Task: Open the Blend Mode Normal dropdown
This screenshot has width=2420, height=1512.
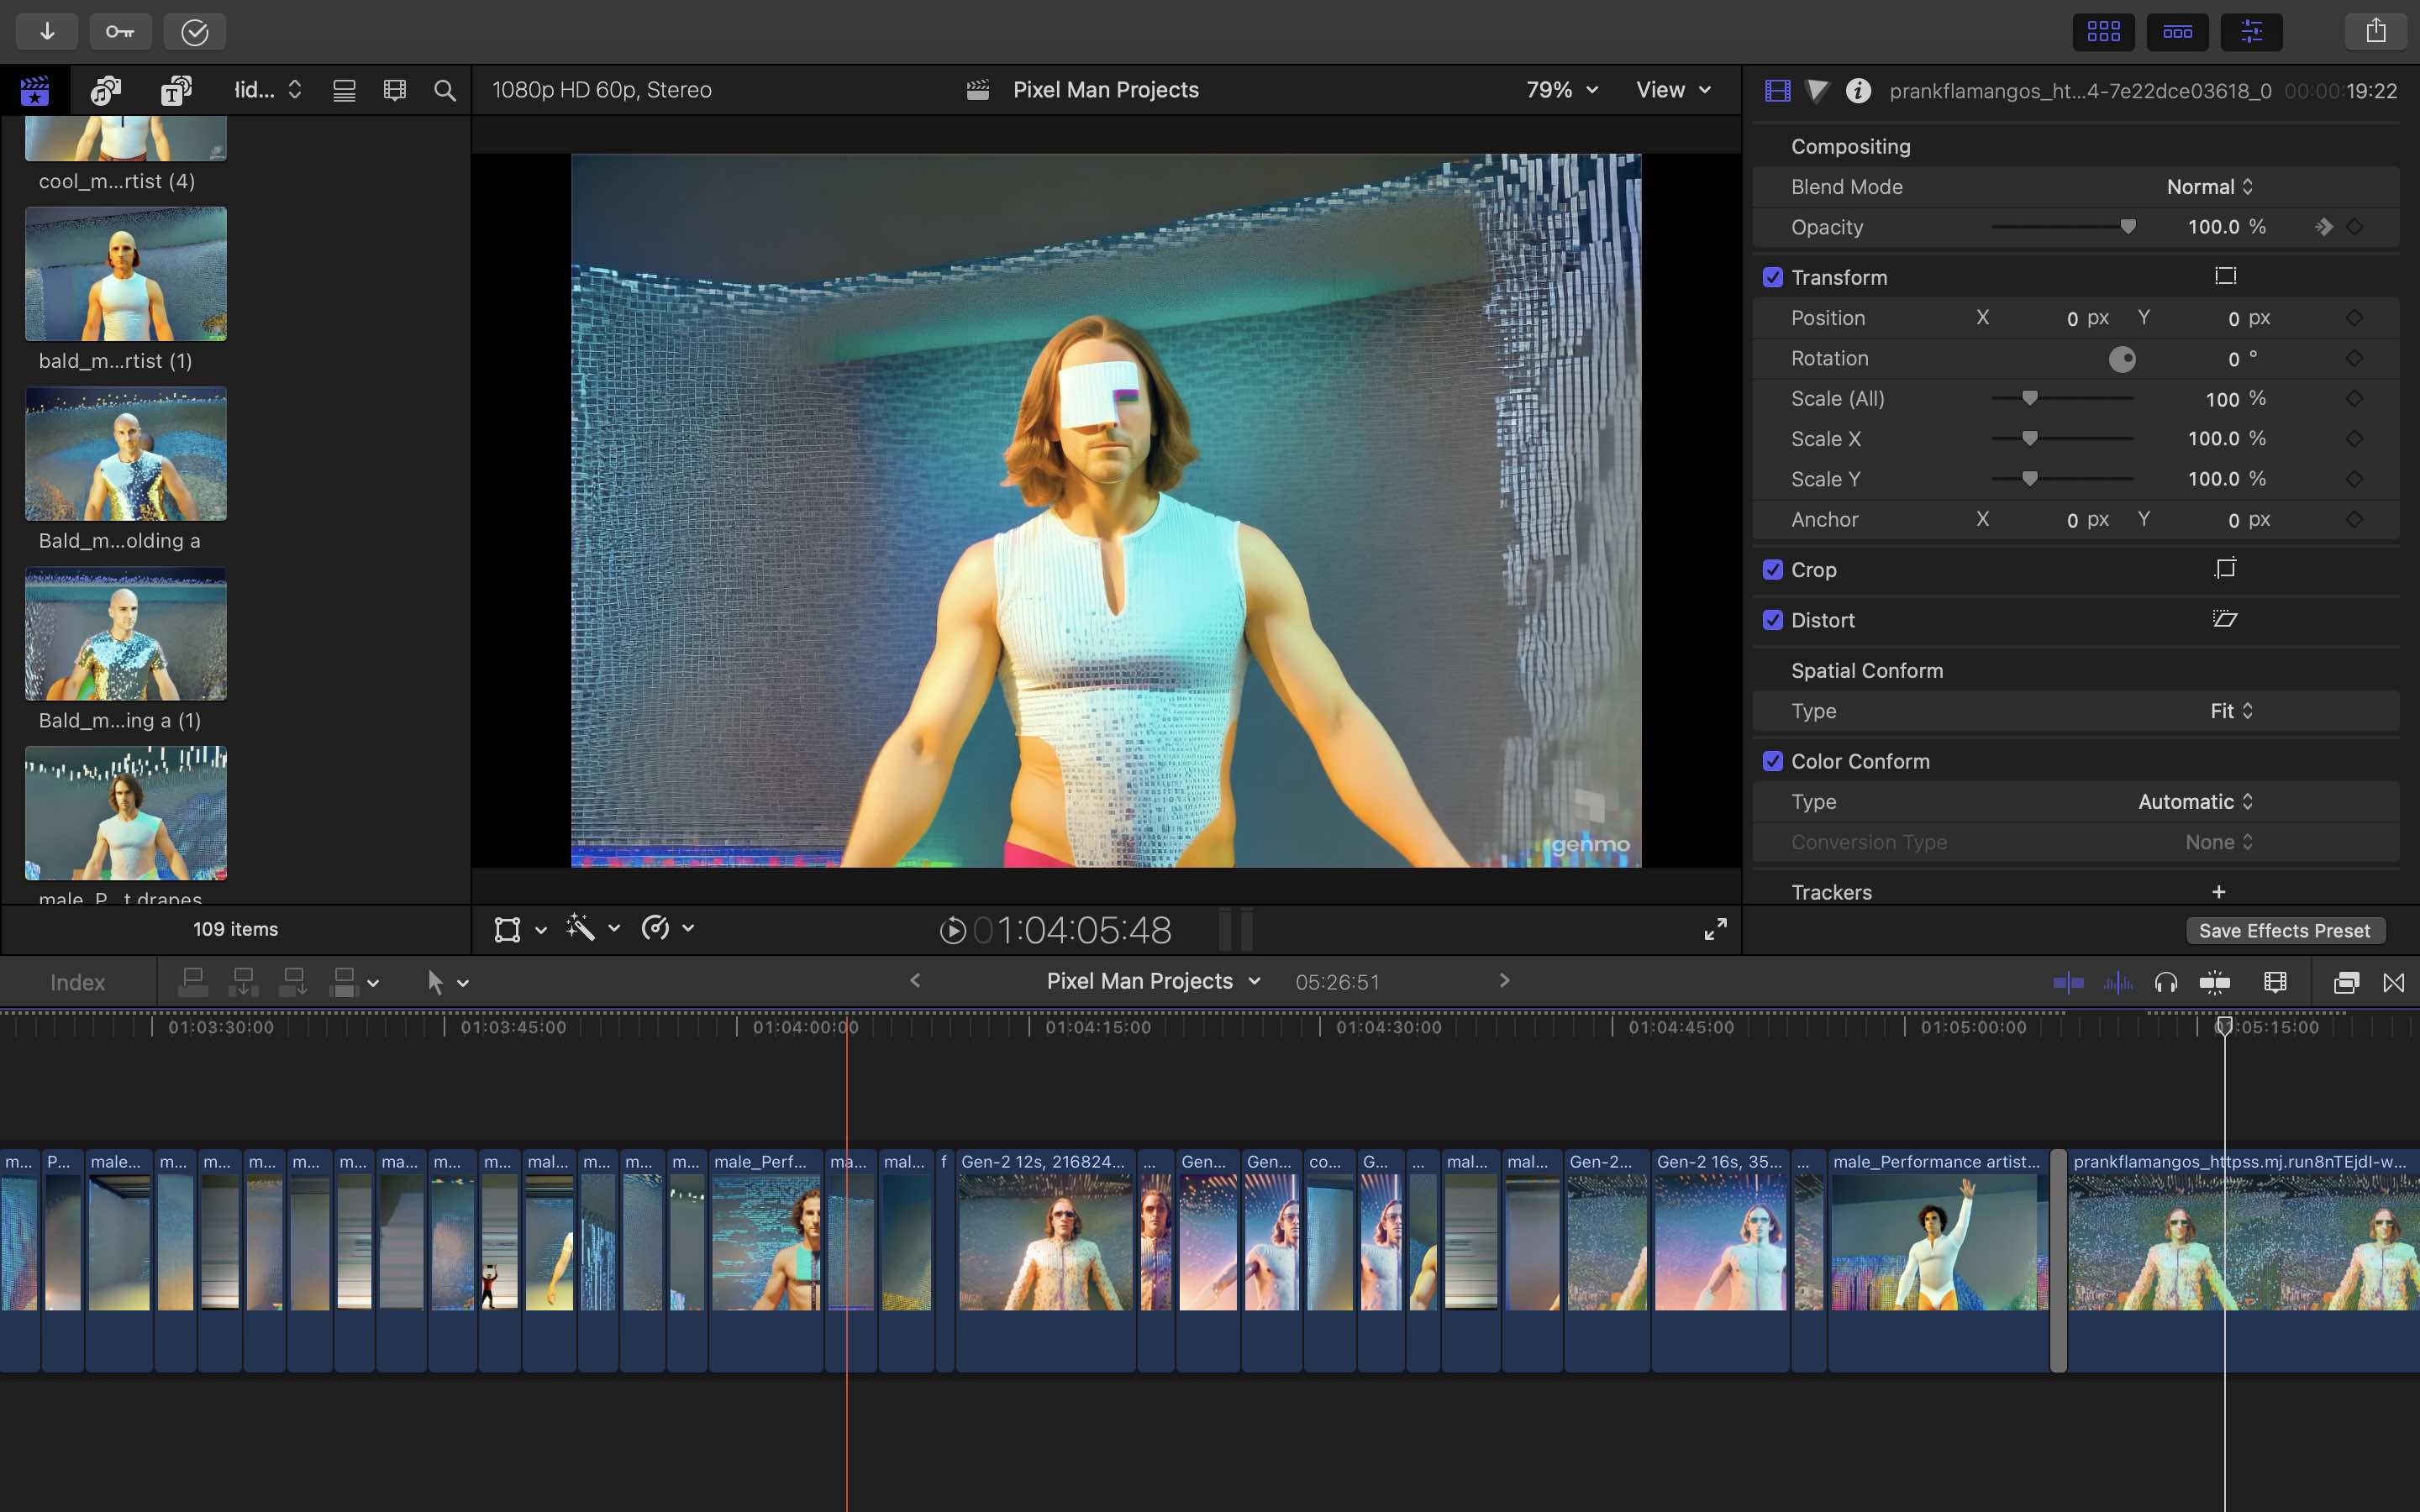Action: [x=2210, y=187]
